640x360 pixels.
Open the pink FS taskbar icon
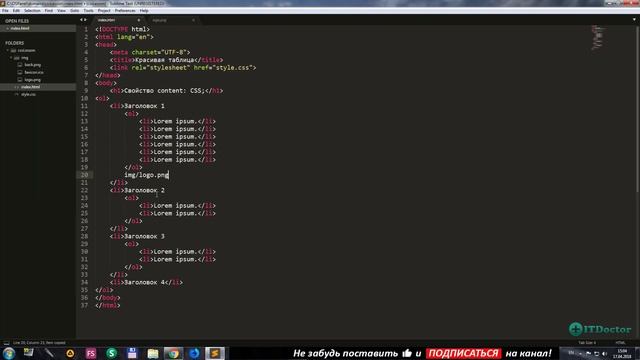click(x=91, y=353)
